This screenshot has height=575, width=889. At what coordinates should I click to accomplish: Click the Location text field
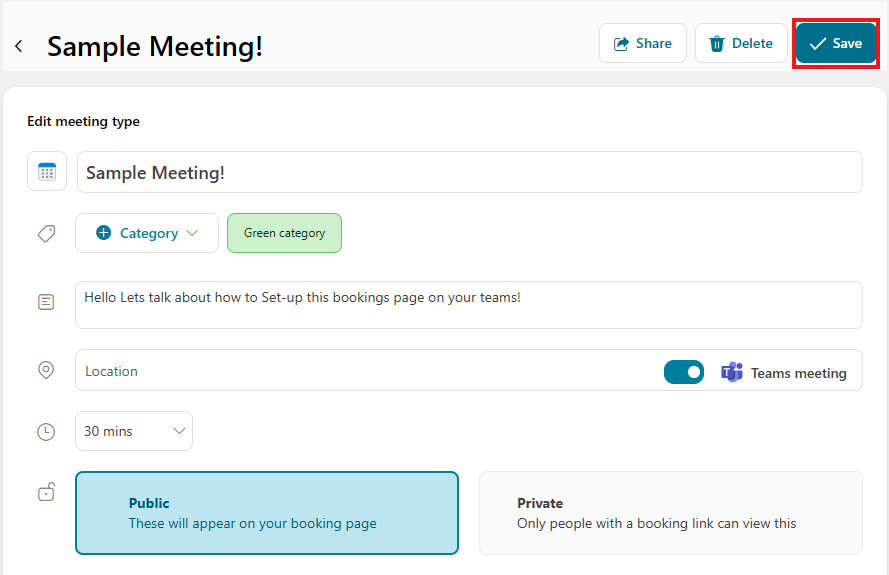(x=360, y=371)
